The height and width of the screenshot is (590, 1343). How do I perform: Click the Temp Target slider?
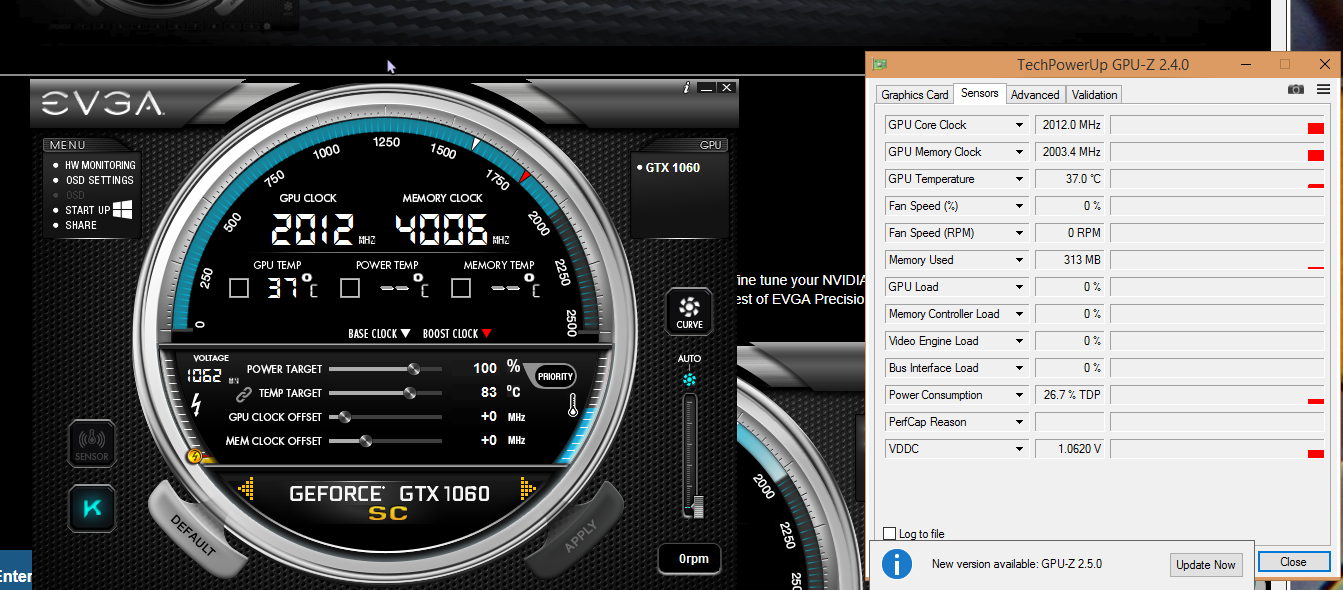[x=385, y=393]
